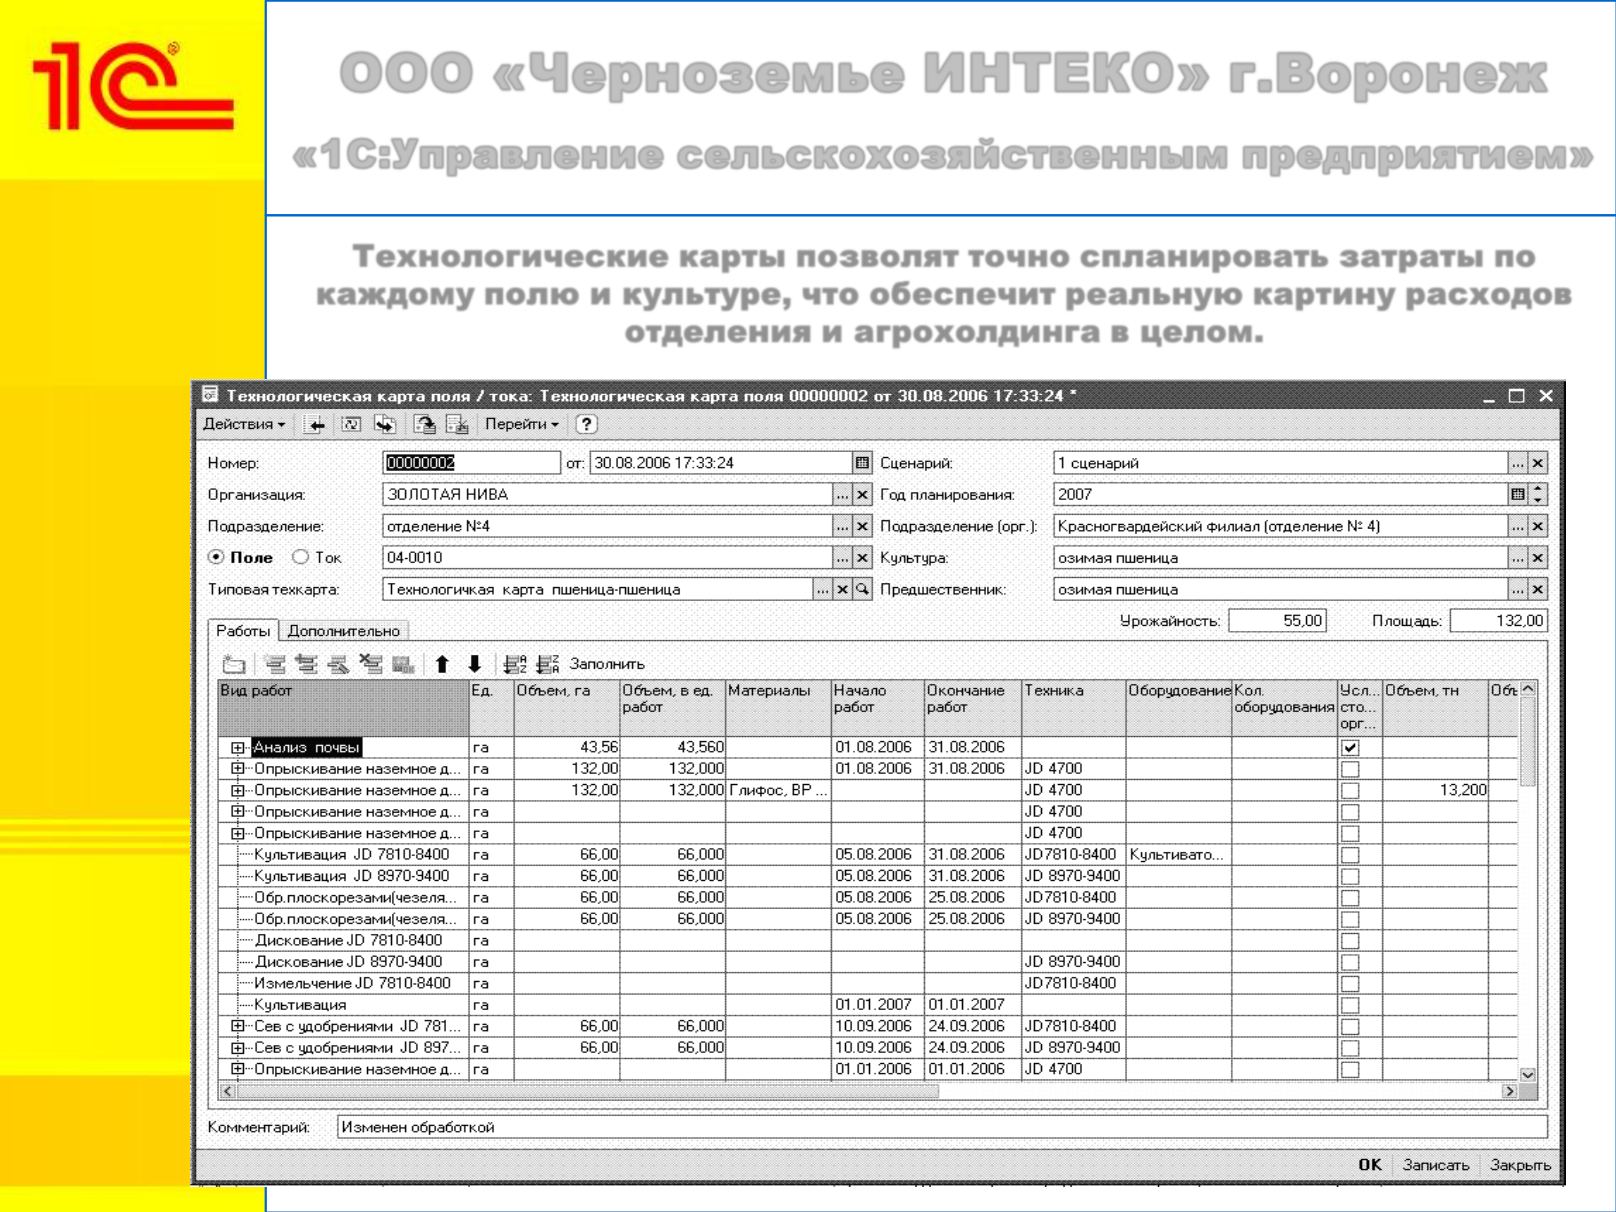Check the checkbox in Культивация JD 7810-8400 row

pos(1350,855)
